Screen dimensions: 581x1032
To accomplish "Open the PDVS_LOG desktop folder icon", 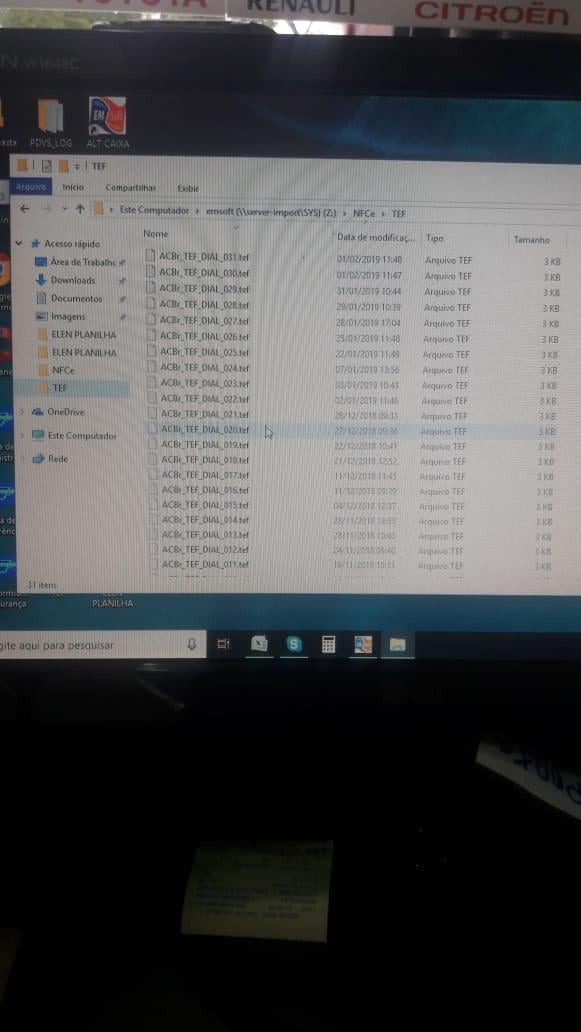I will tap(51, 123).
